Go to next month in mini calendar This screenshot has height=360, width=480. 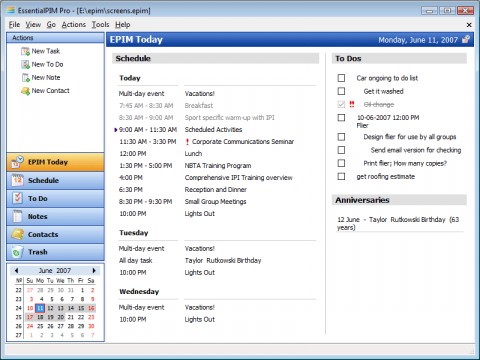pyautogui.click(x=94, y=270)
